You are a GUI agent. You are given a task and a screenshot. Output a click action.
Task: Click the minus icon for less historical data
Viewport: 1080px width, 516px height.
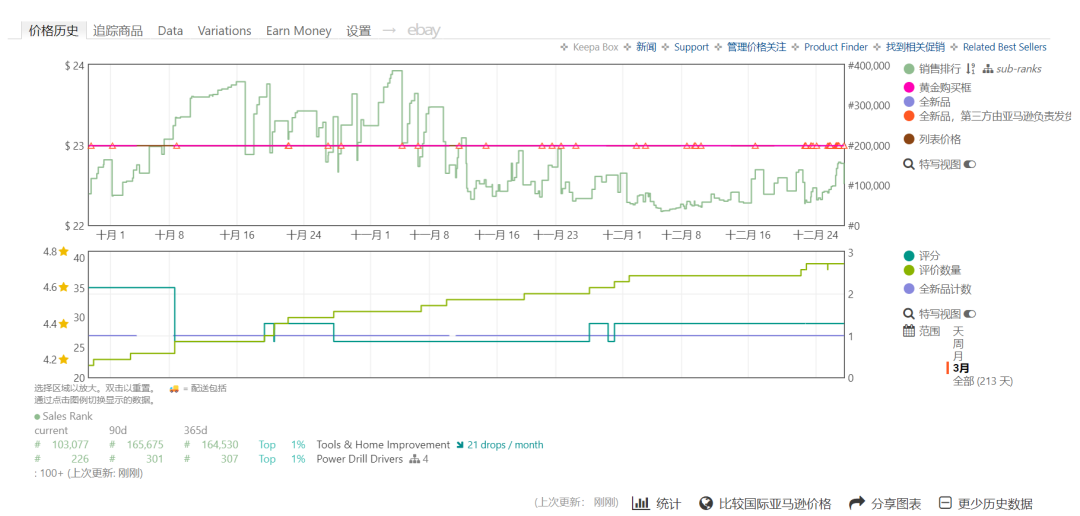coord(945,503)
